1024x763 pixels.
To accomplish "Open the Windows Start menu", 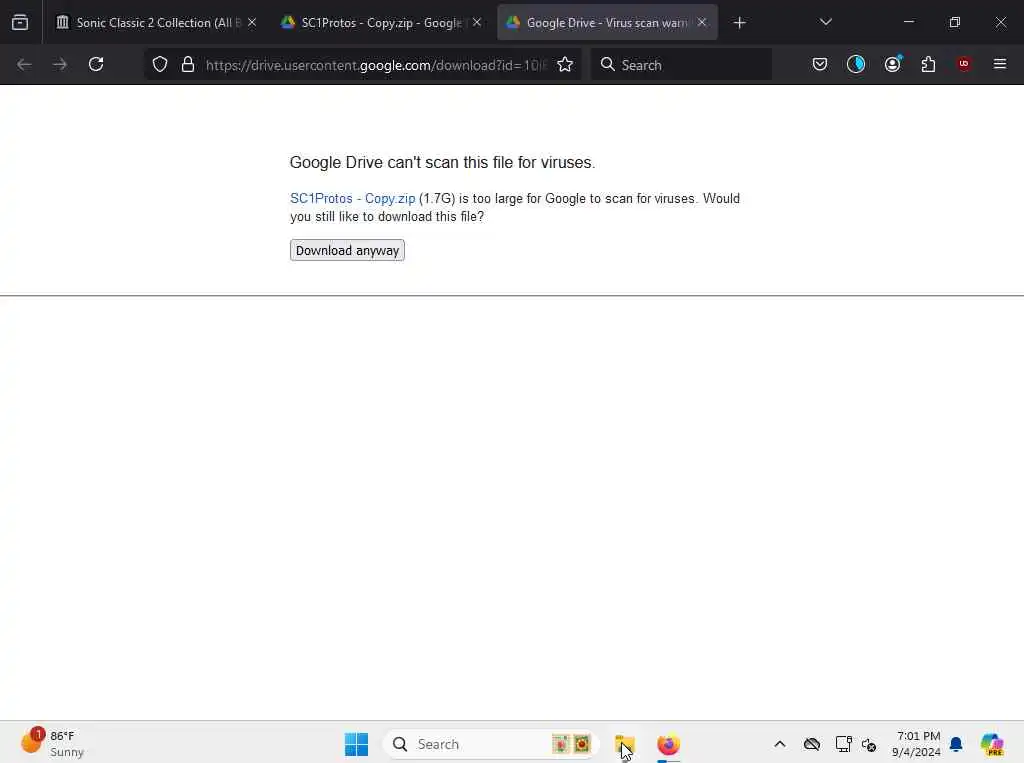I will pos(357,744).
